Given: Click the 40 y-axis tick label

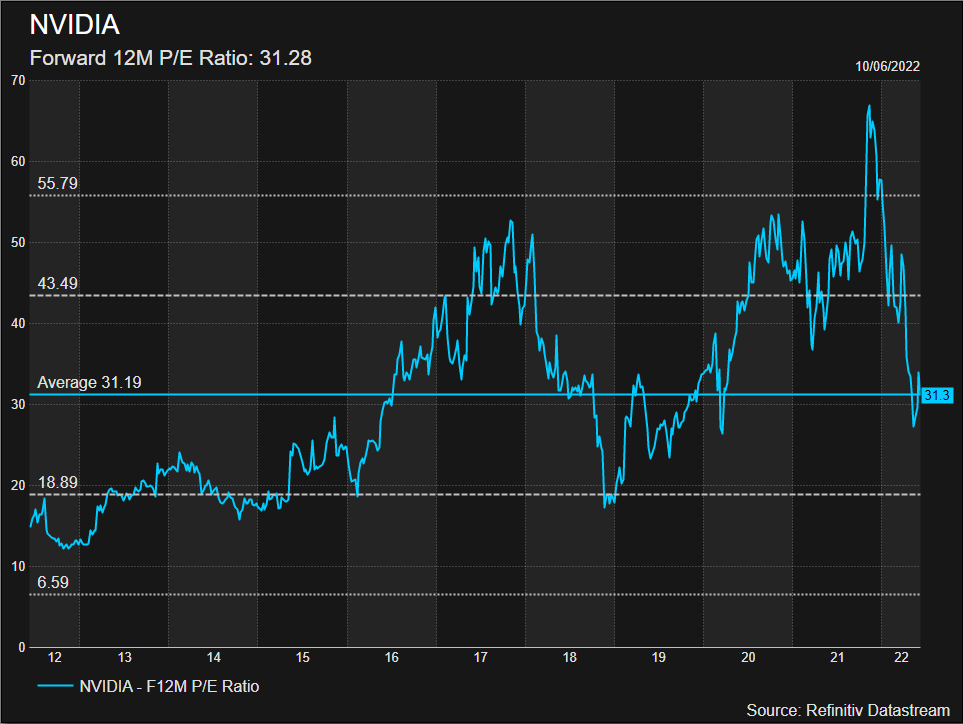Looking at the screenshot, I should coord(18,324).
